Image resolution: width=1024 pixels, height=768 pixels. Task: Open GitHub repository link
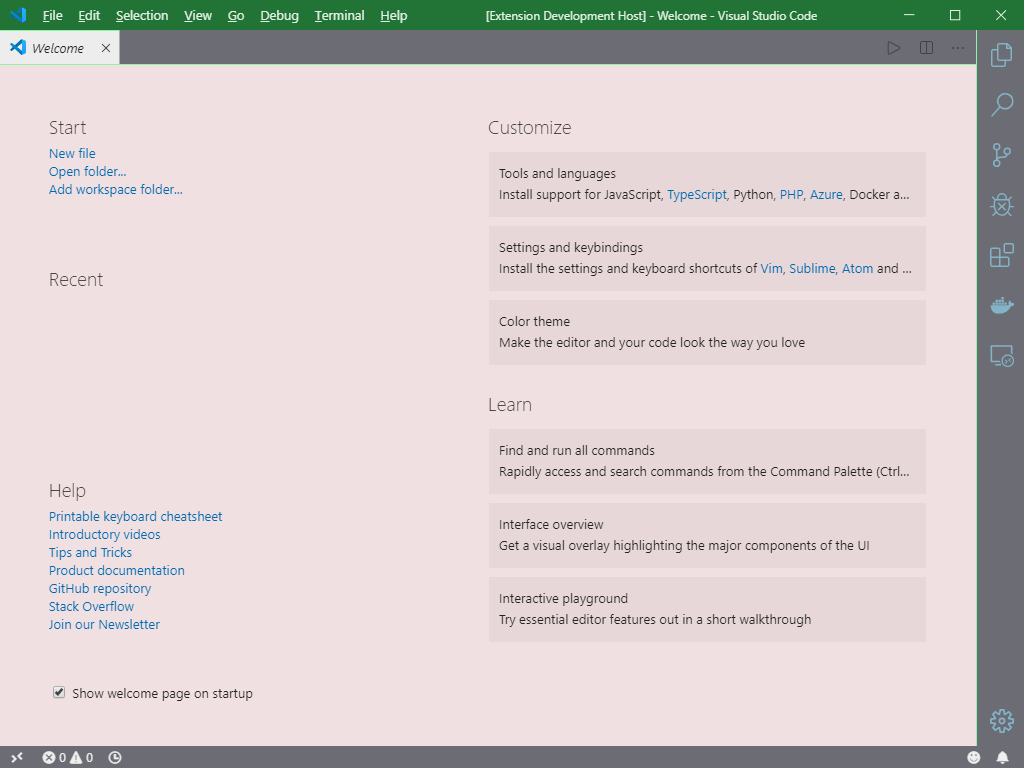click(100, 588)
